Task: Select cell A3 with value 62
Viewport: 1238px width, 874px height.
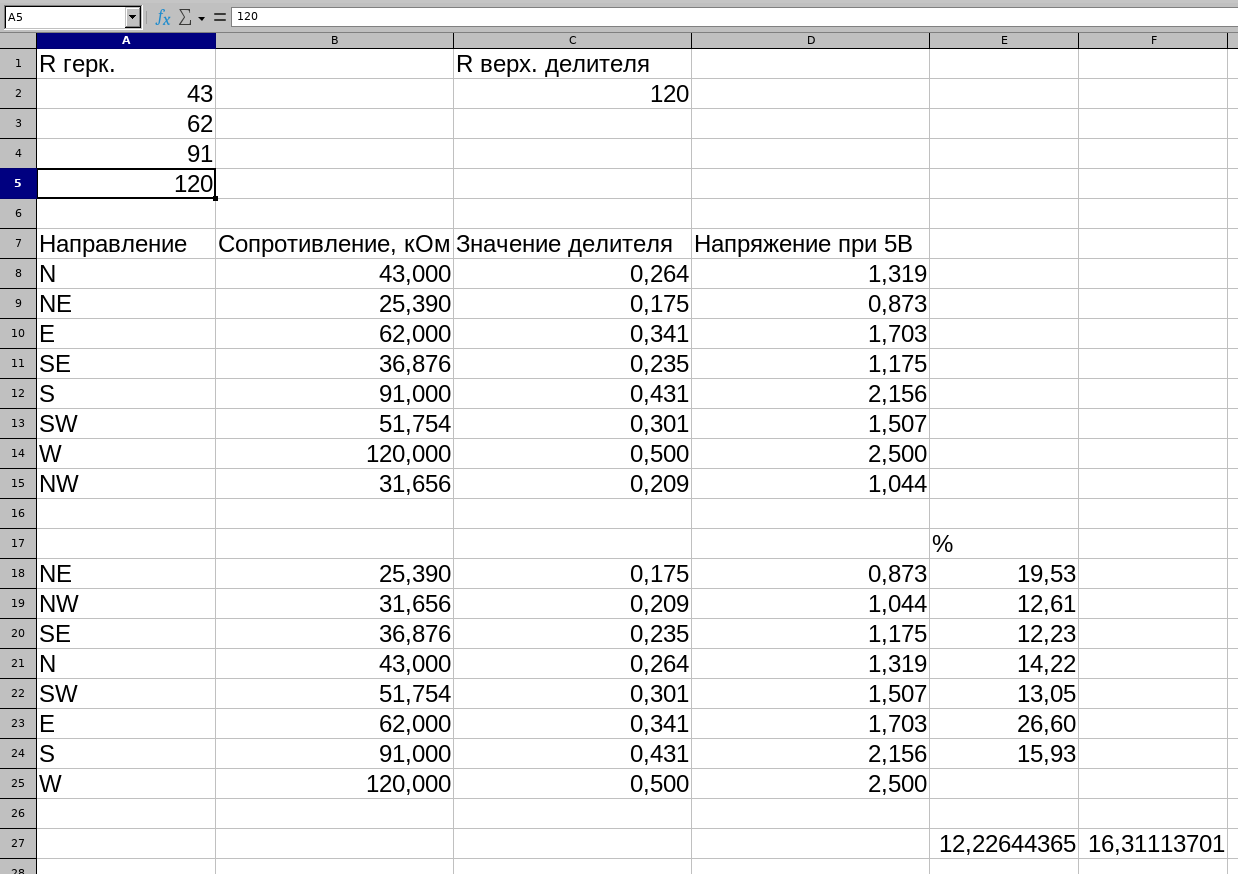Action: coord(126,124)
